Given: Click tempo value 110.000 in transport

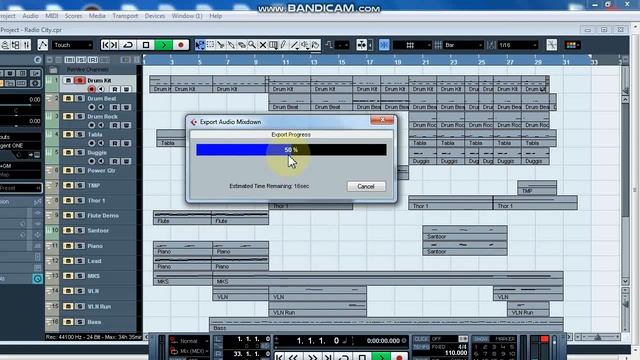Looking at the screenshot, I should pyautogui.click(x=456, y=353).
